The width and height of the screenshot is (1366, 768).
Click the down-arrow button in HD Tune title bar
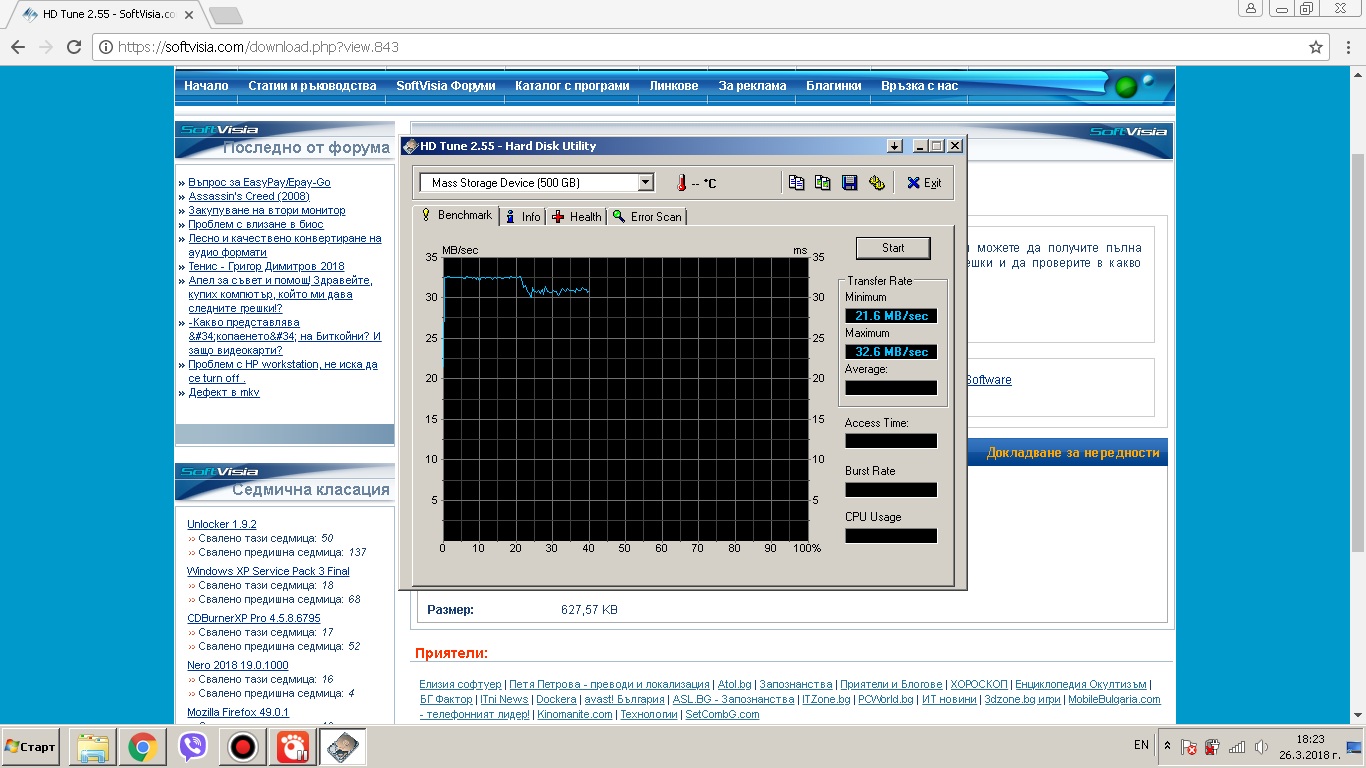tap(894, 146)
